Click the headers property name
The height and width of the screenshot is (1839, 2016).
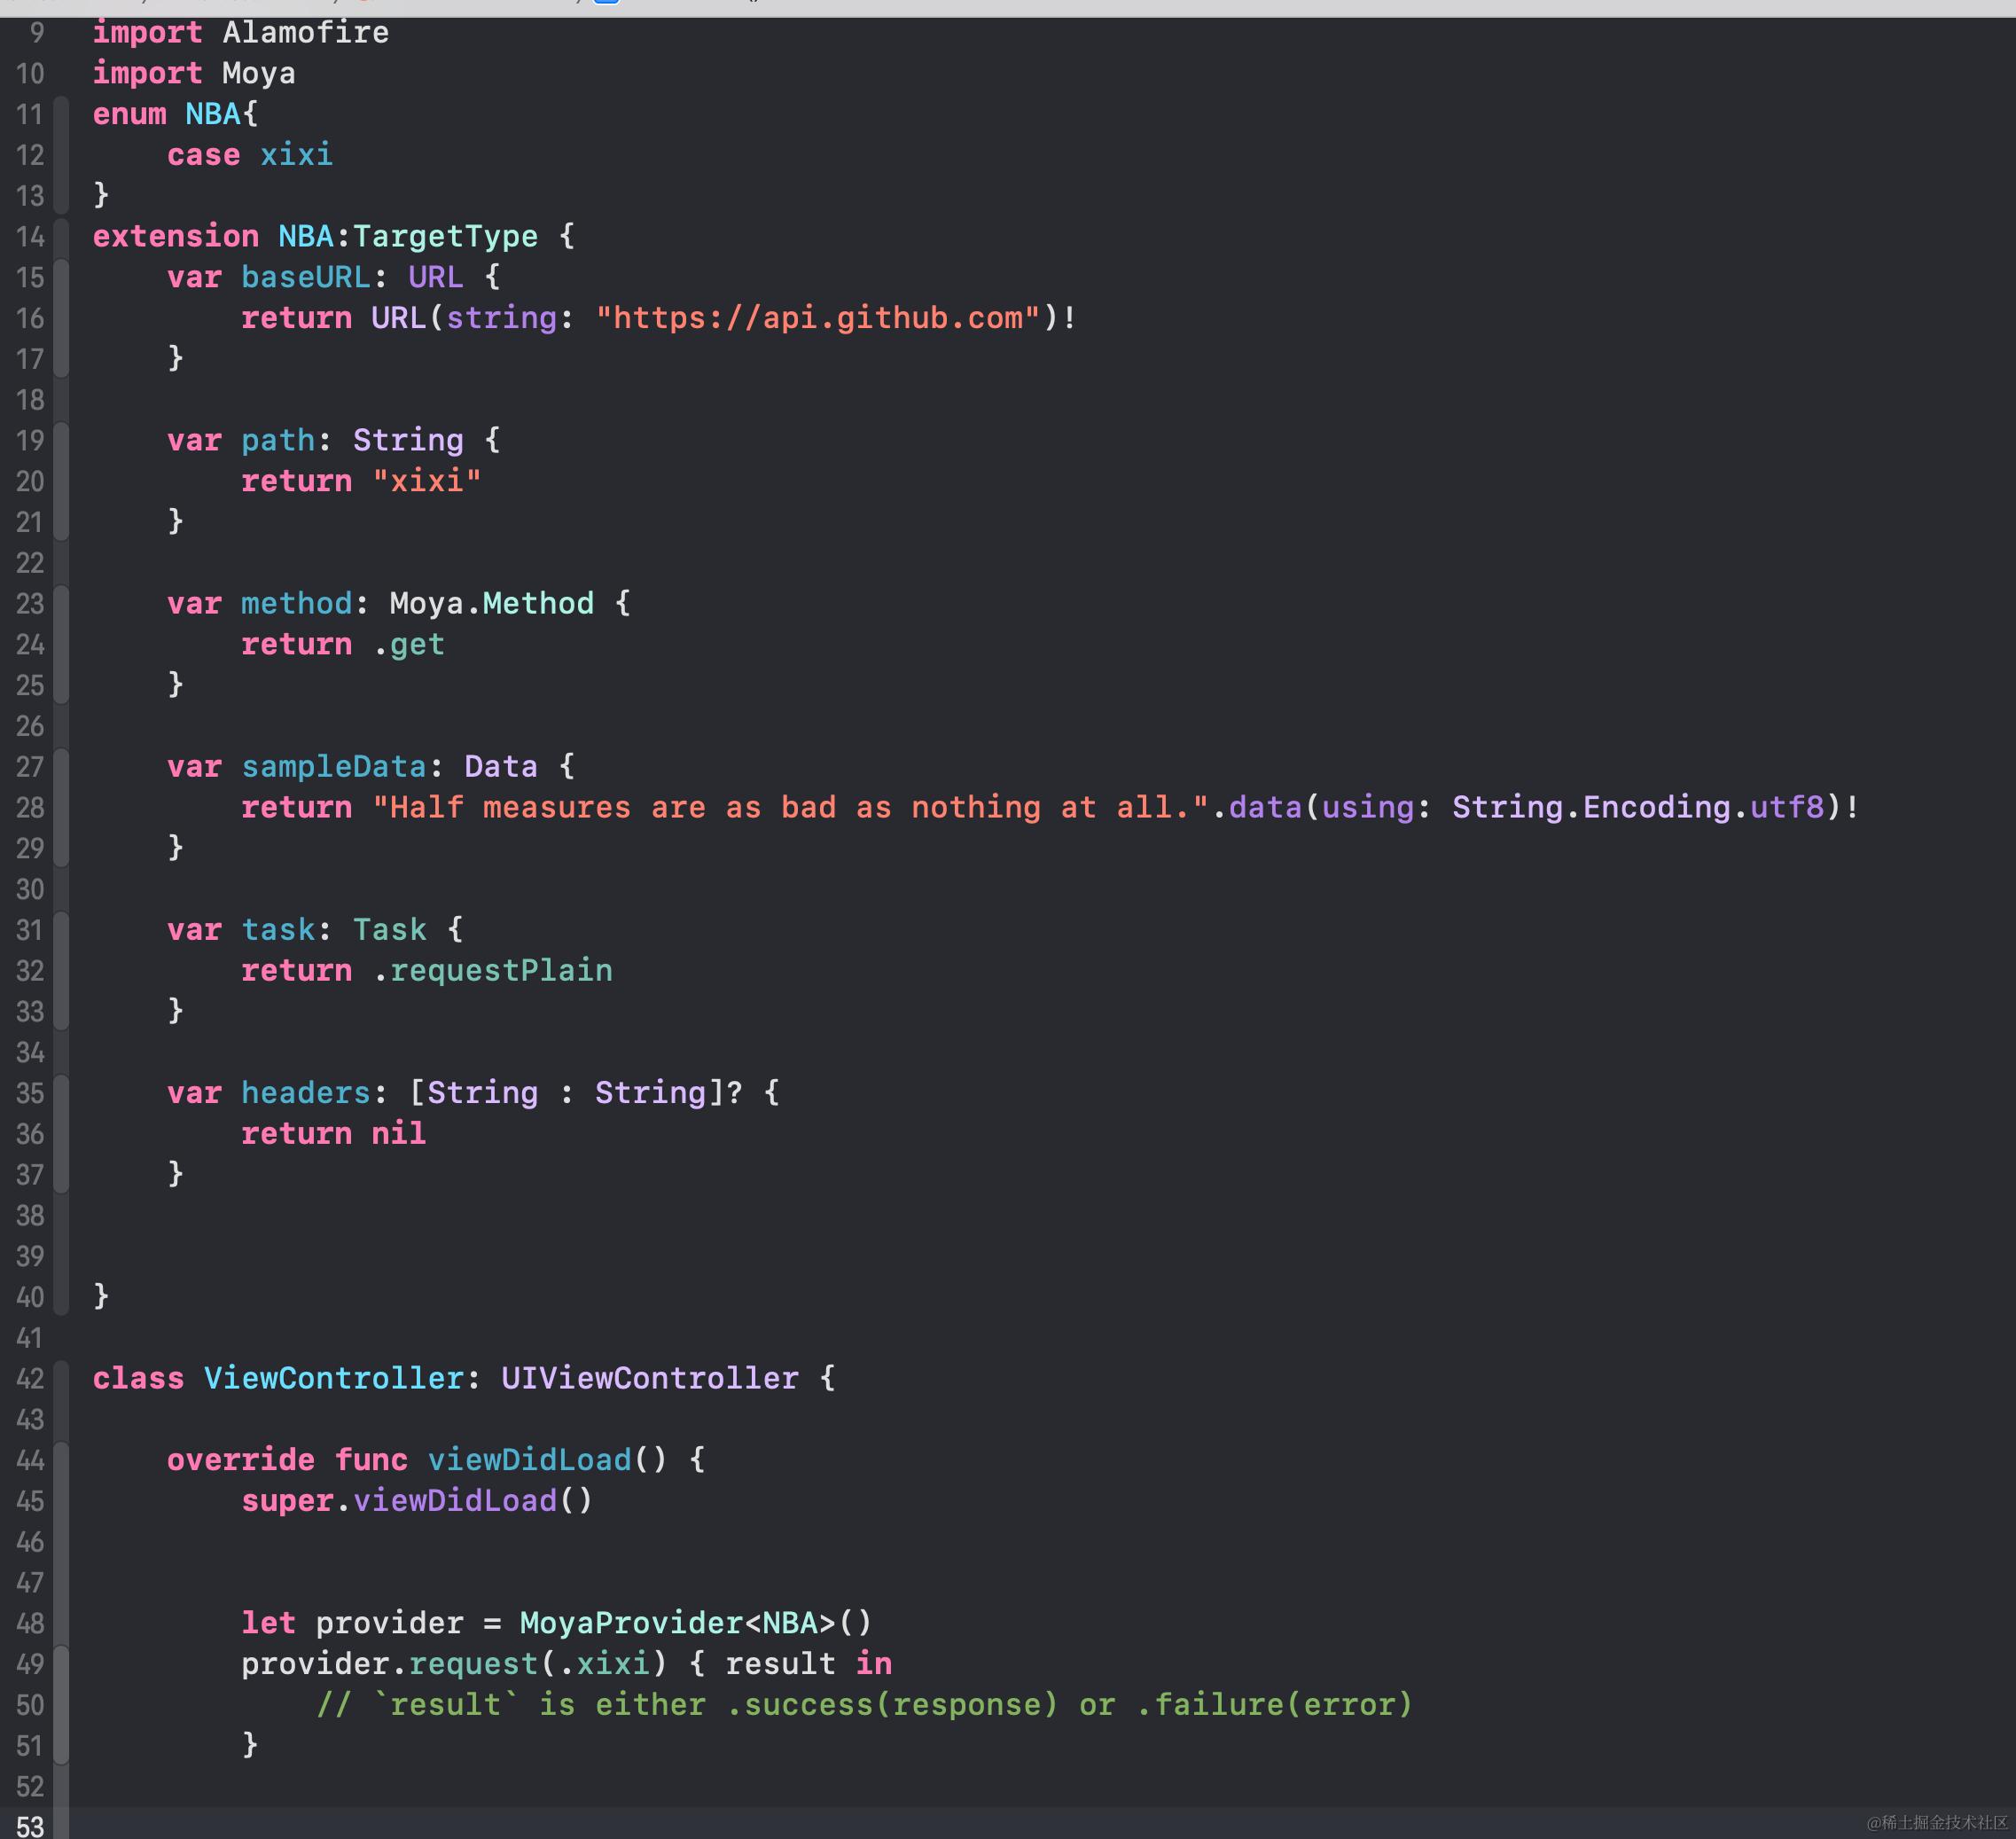(305, 1093)
